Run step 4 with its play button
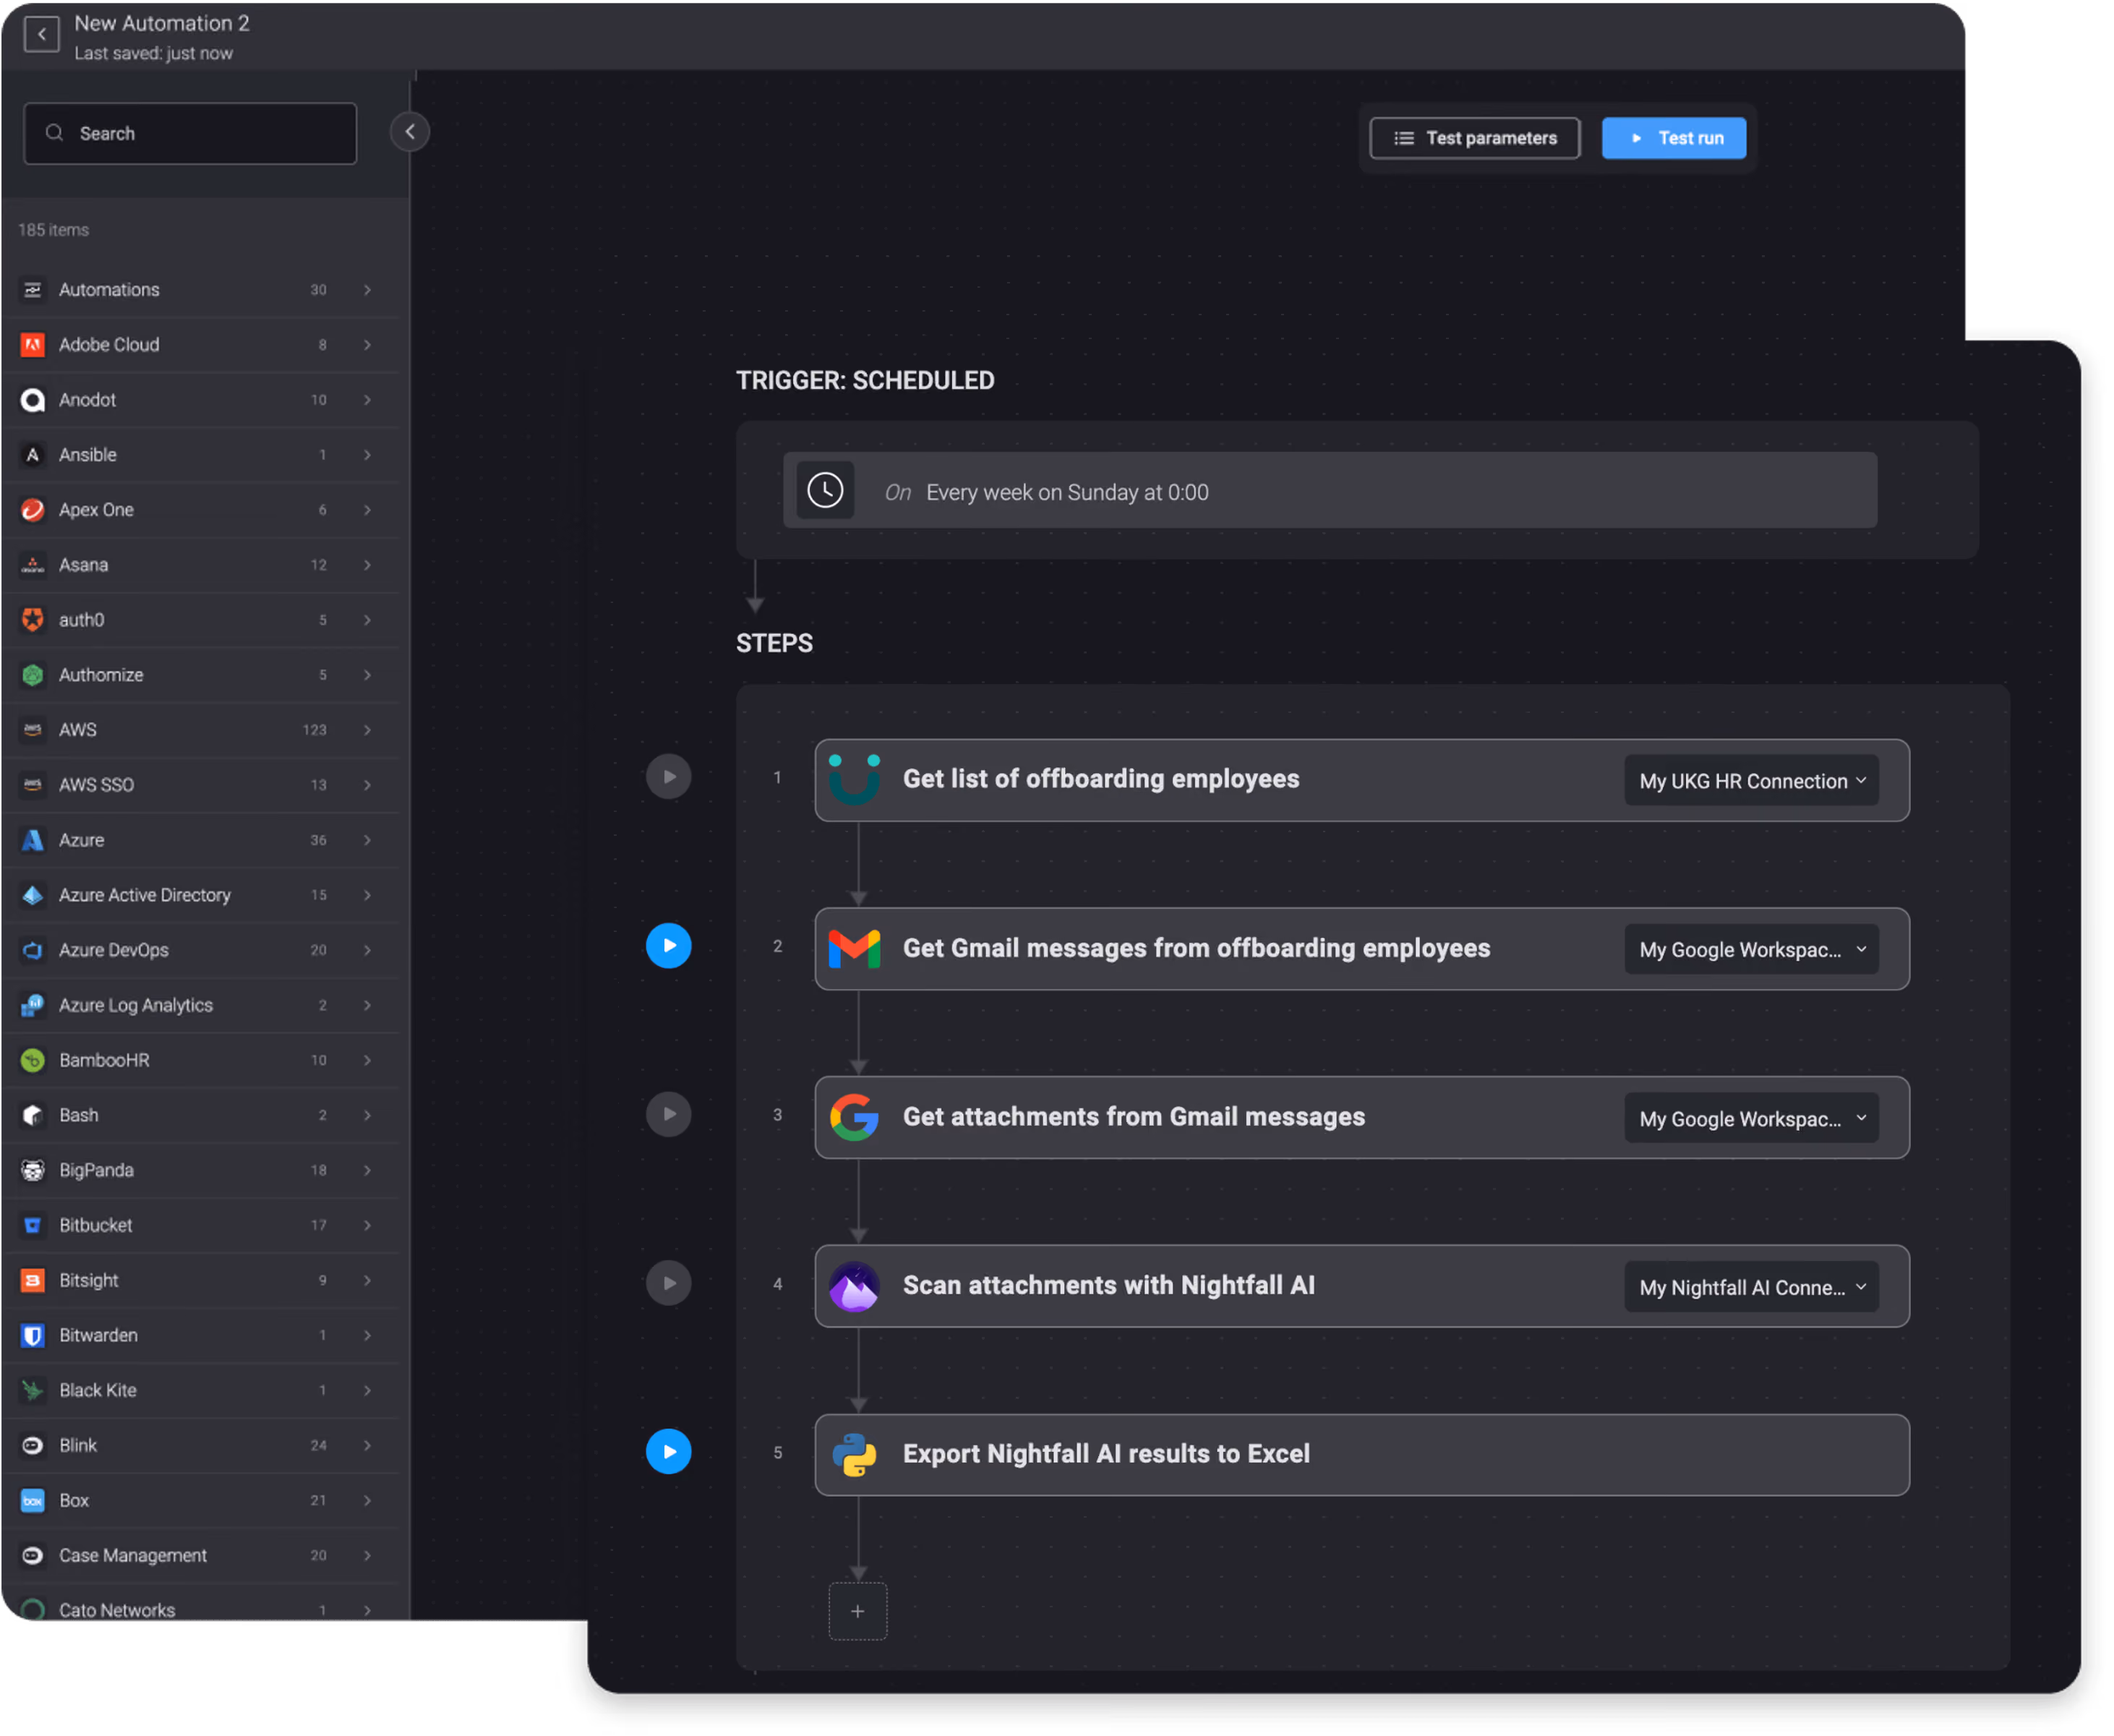Viewport: 2114px width, 1736px height. click(669, 1284)
